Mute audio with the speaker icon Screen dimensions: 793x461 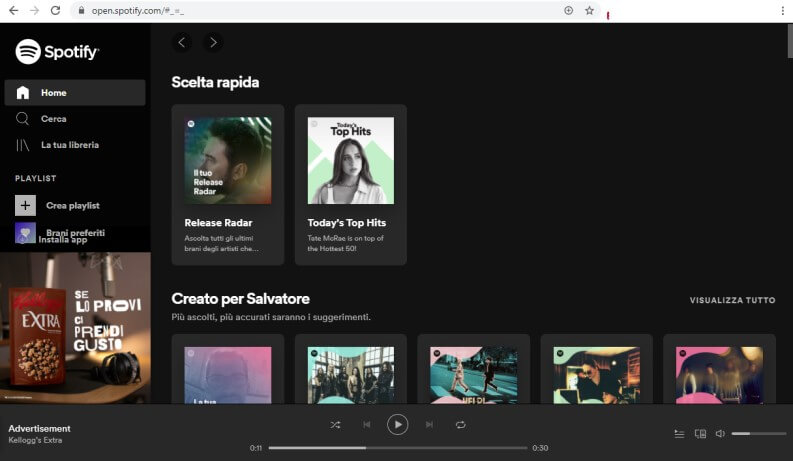(720, 434)
